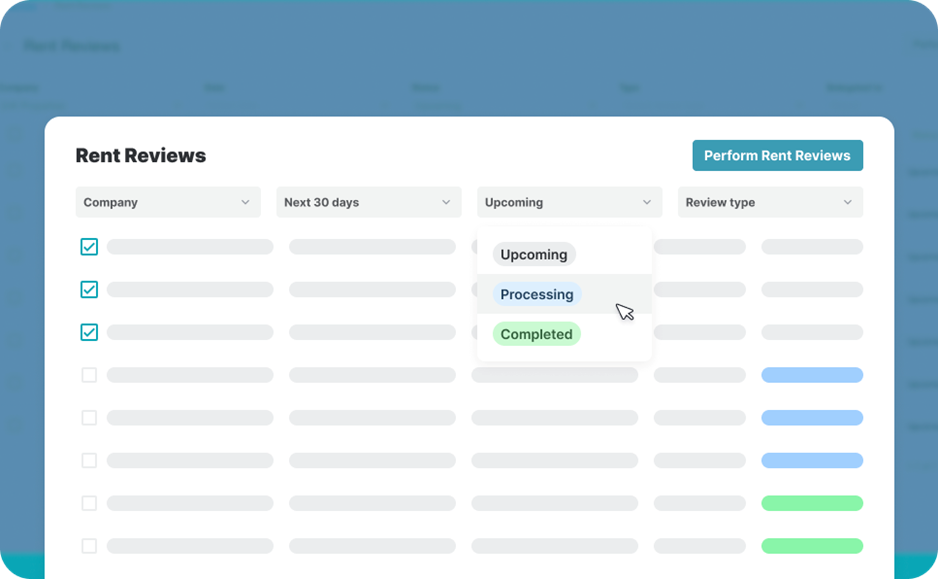Click the Rent Reviews heading
The width and height of the screenshot is (938, 579).
(140, 155)
